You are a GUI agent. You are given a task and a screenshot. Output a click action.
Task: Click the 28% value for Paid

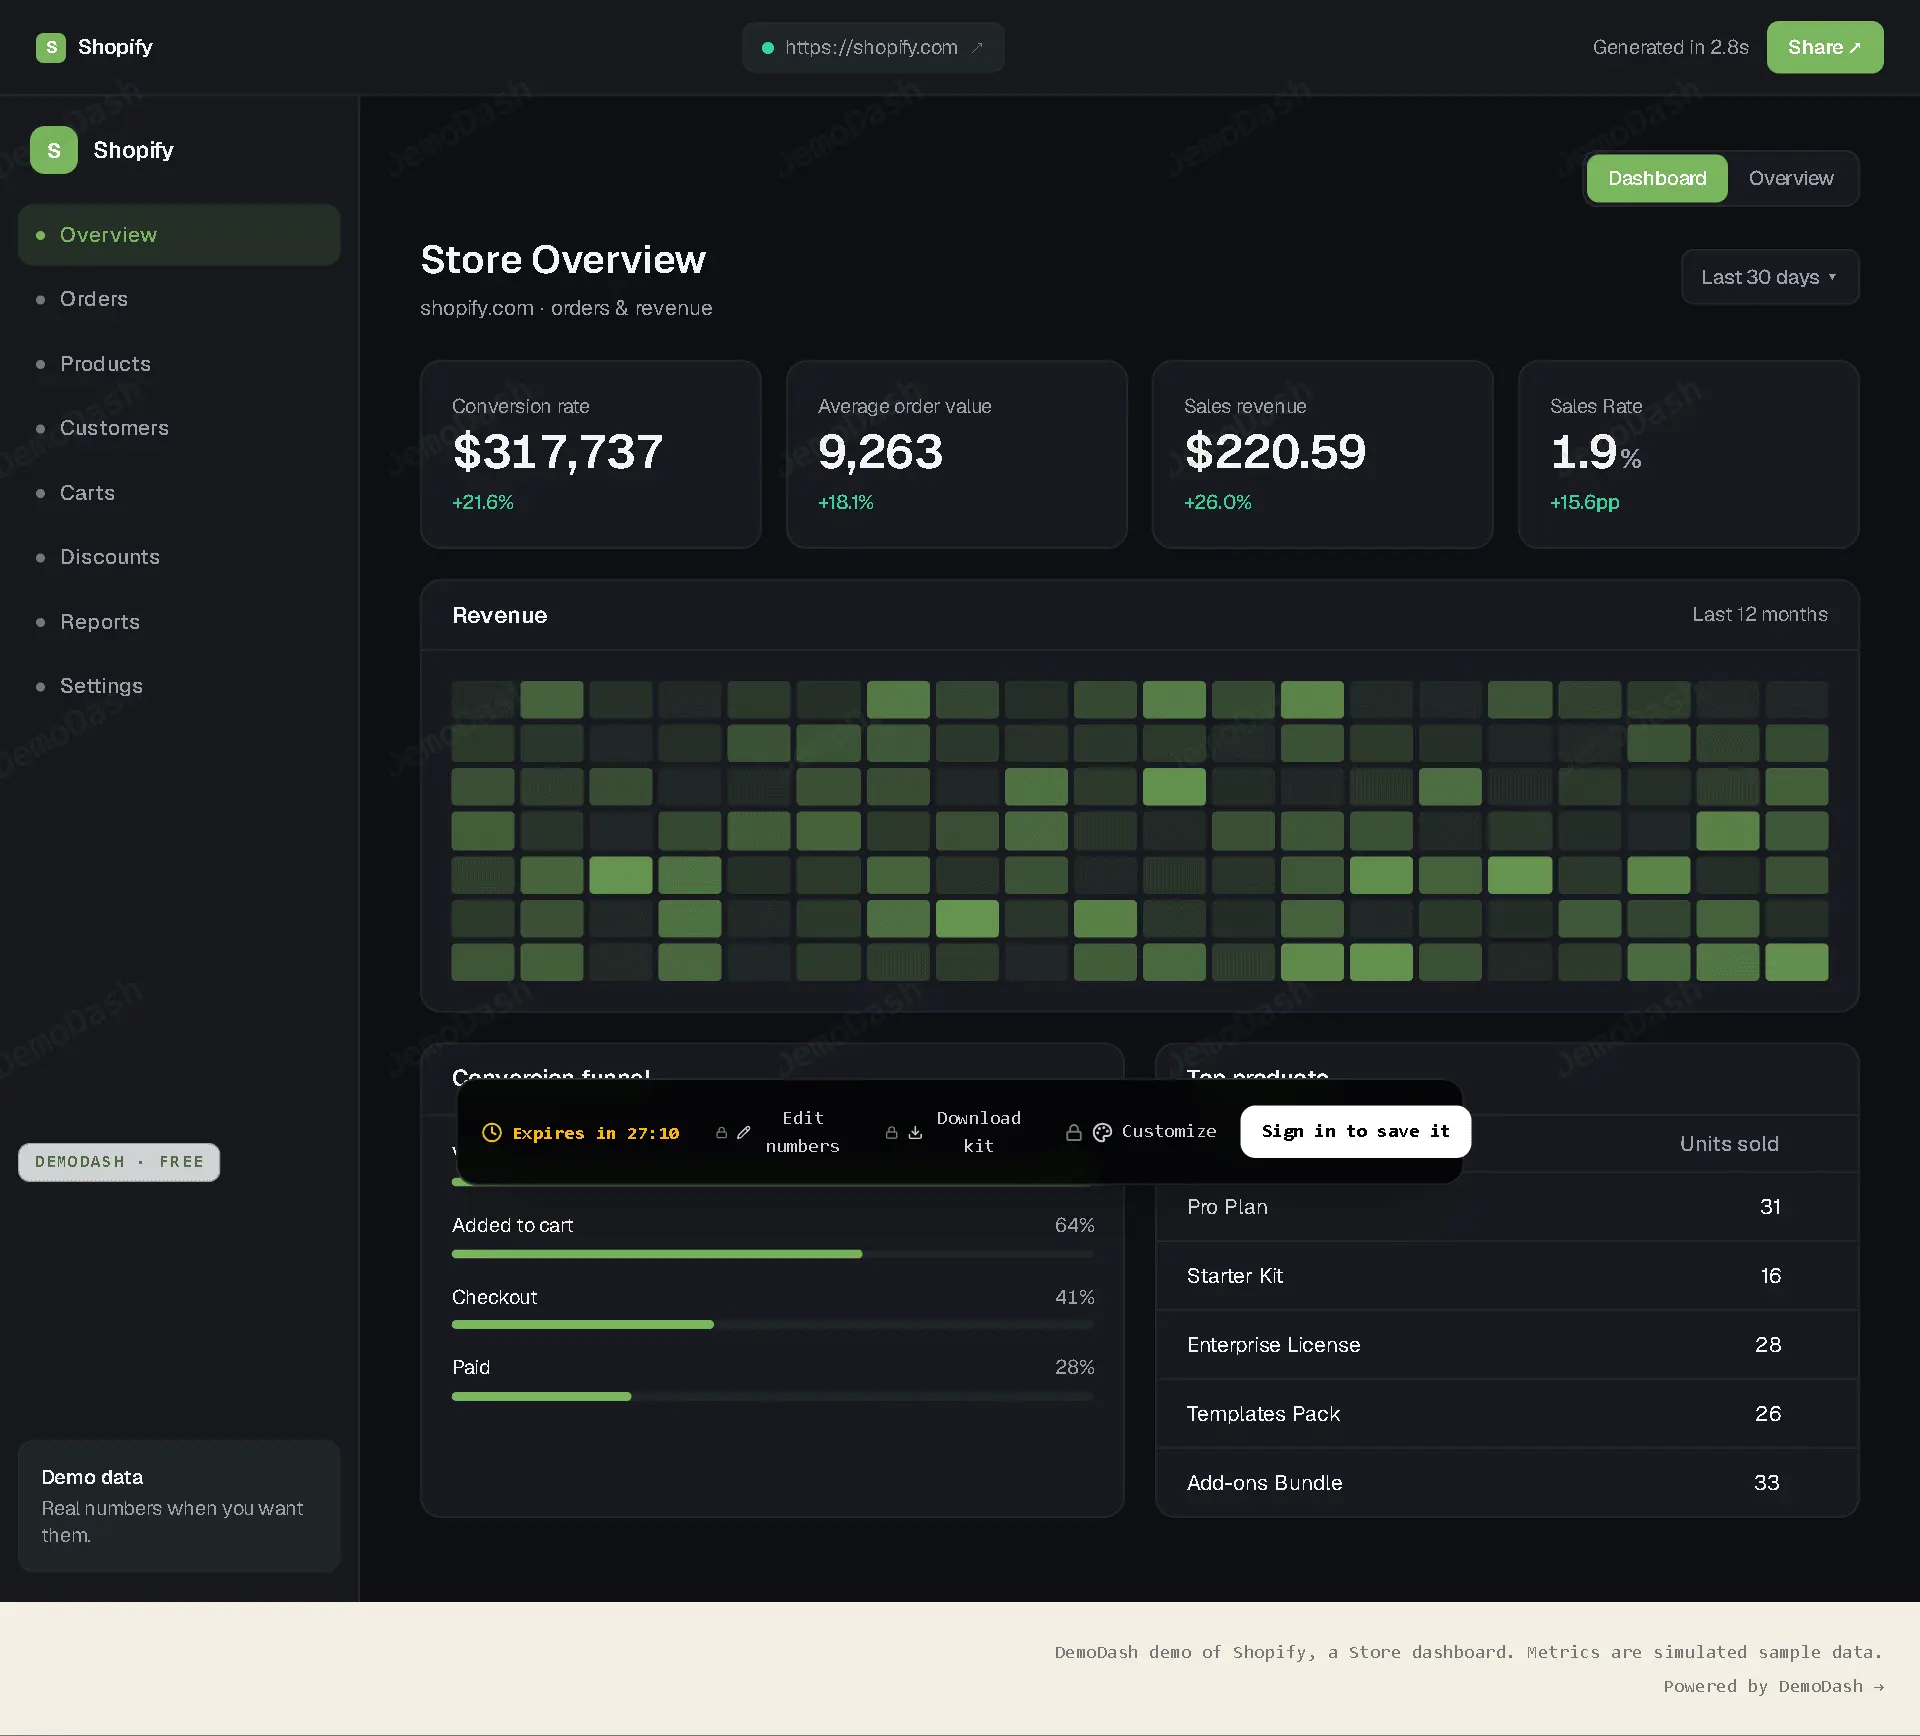pos(1075,1367)
